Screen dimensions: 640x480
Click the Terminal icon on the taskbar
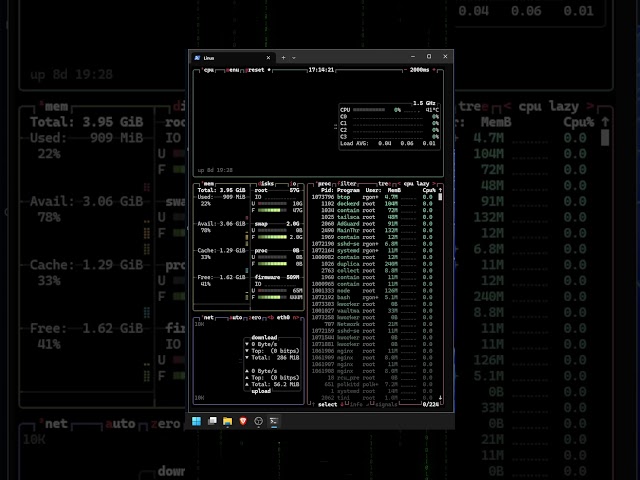[x=274, y=421]
